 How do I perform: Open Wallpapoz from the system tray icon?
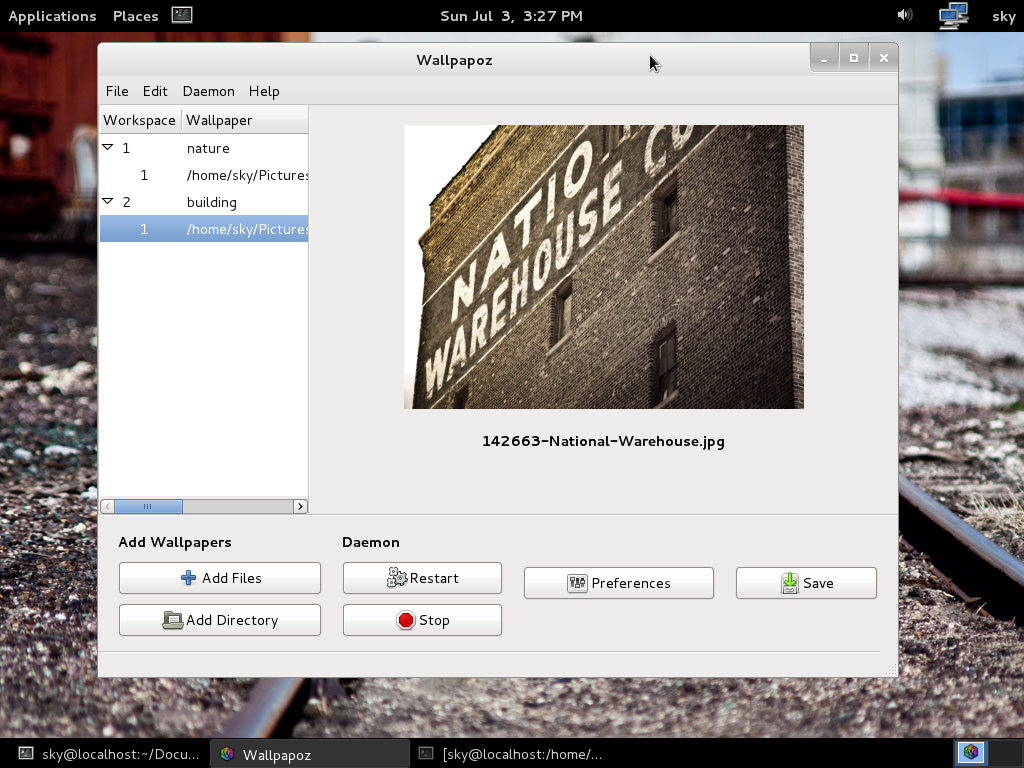(969, 752)
